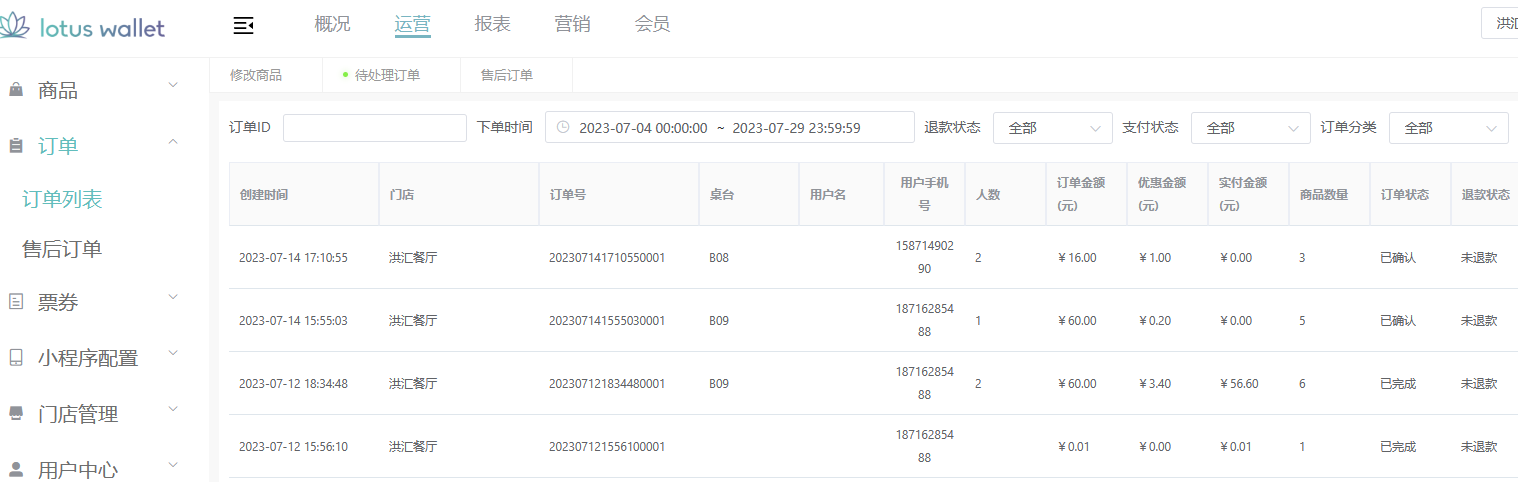
Task: Open the 支付状态 dropdown
Action: point(1250,128)
